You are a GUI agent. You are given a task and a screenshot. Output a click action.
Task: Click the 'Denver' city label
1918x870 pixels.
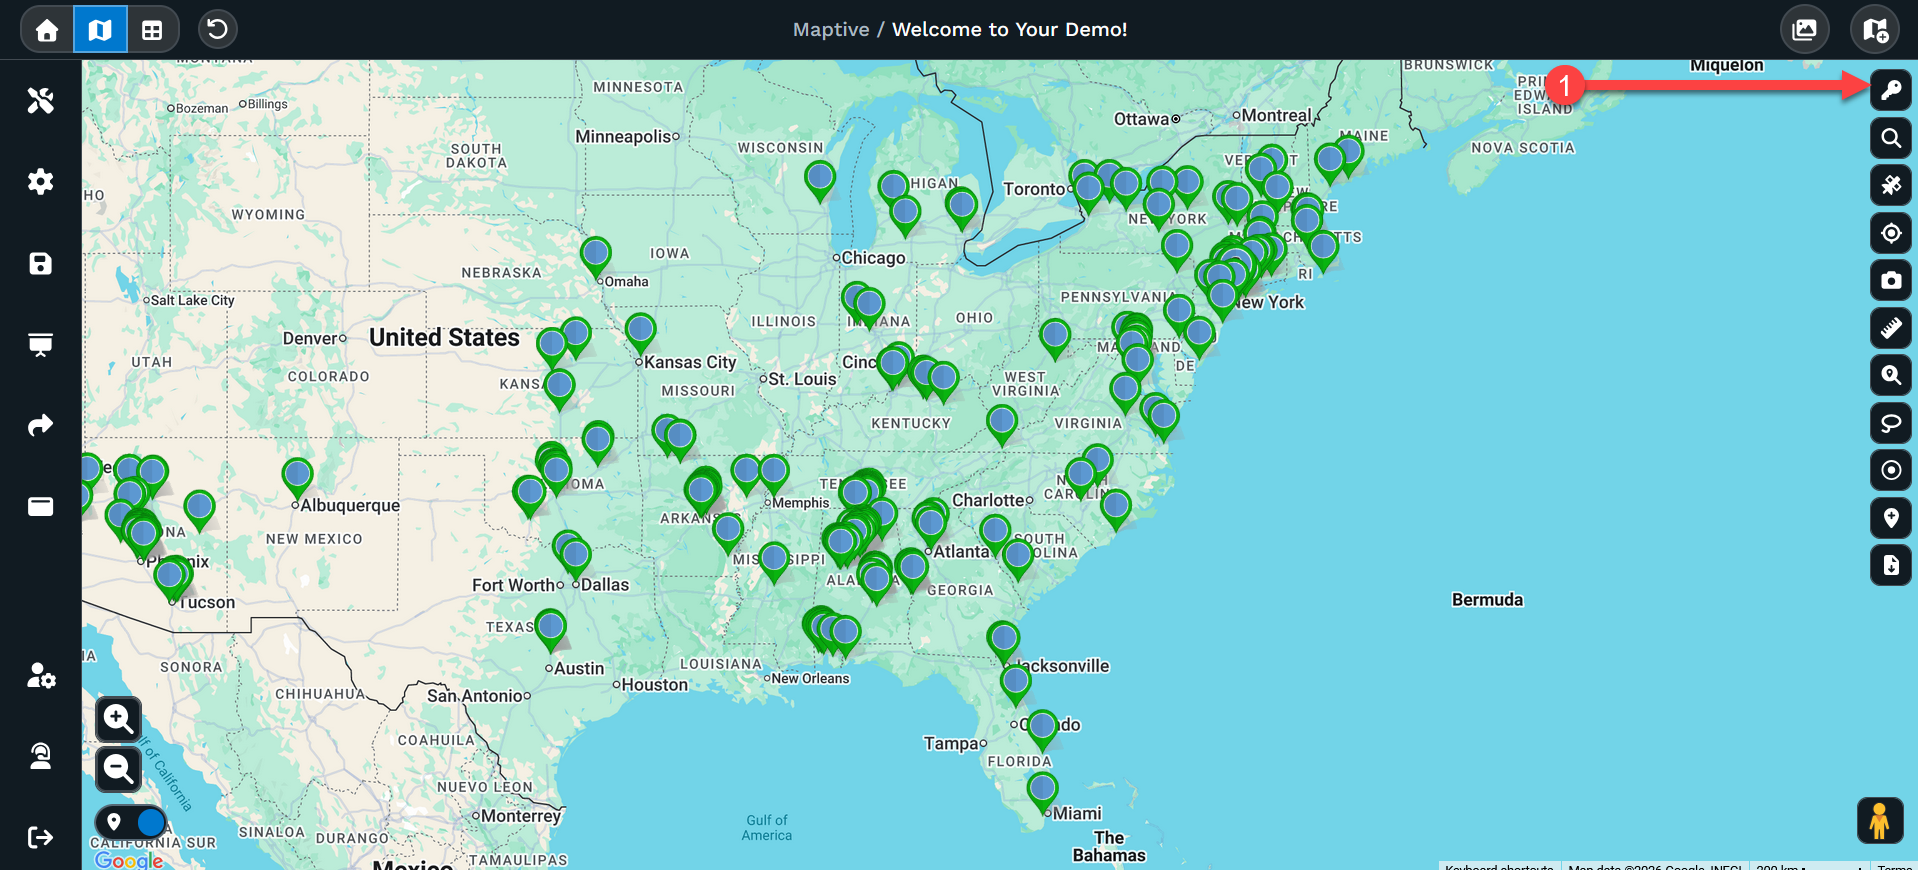[x=310, y=338]
